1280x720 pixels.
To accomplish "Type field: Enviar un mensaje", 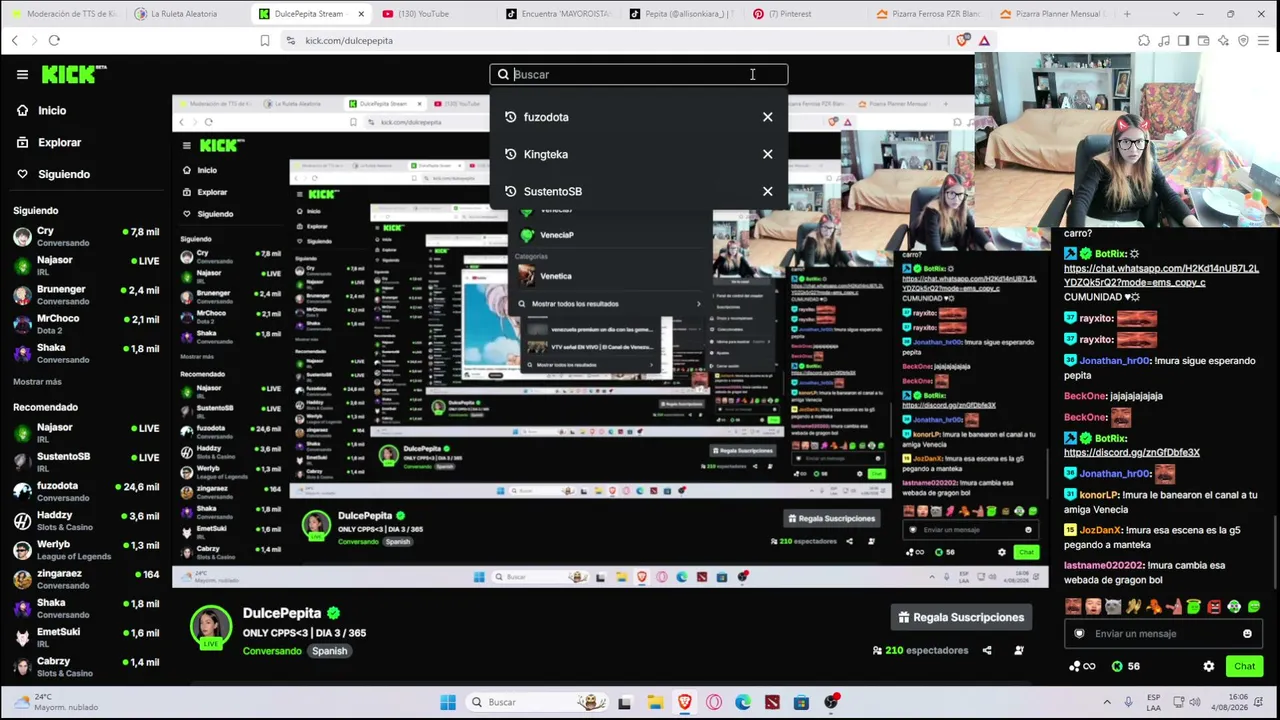I will [x=1162, y=633].
